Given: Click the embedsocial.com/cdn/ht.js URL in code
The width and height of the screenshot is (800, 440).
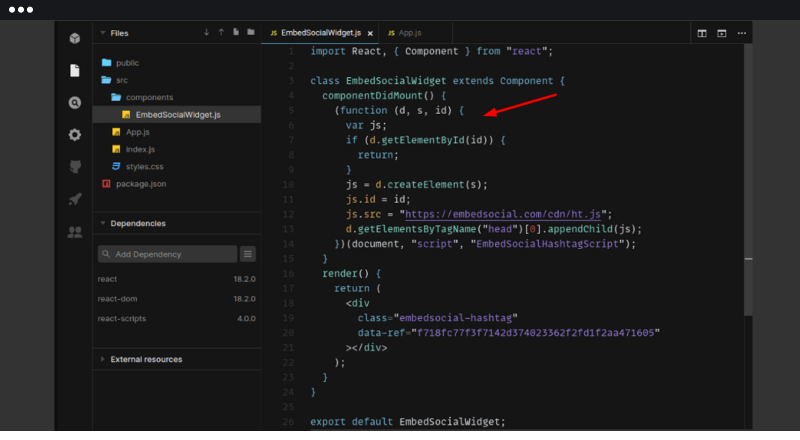Looking at the screenshot, I should point(503,214).
